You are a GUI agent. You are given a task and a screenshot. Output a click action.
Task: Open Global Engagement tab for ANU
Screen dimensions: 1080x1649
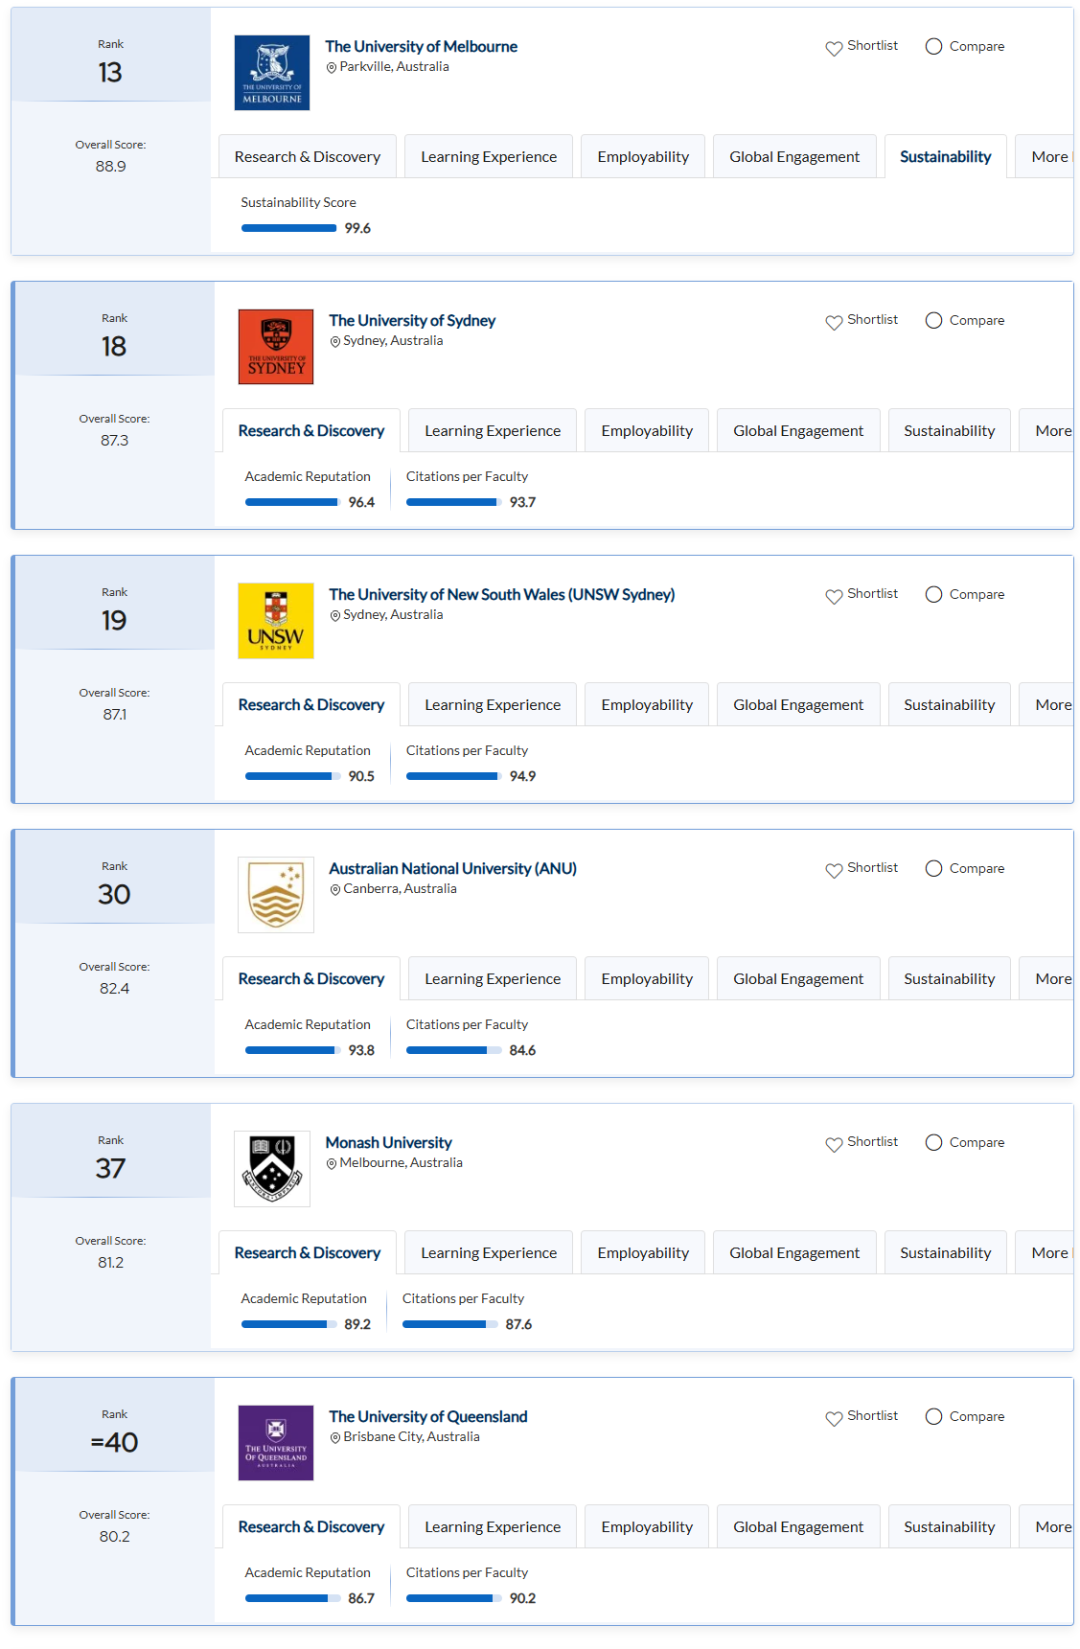[798, 979]
